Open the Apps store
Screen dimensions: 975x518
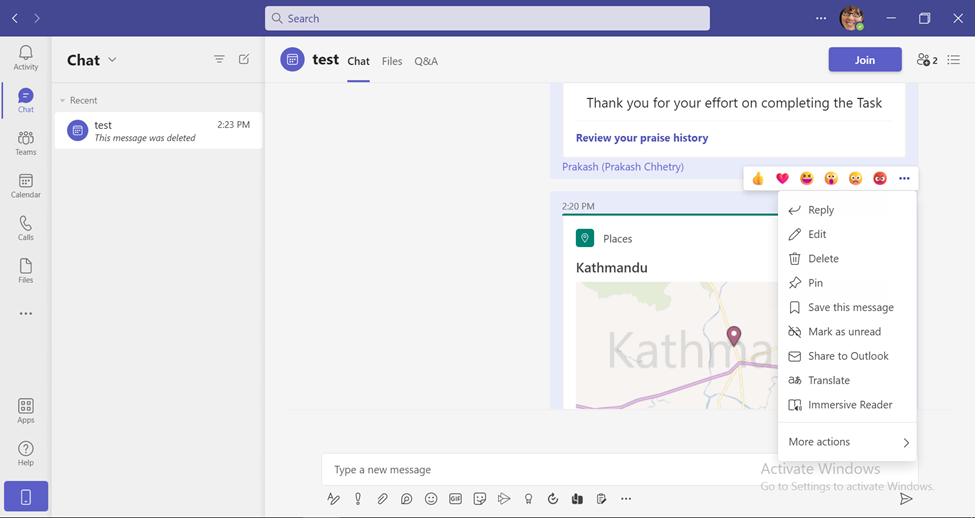point(25,411)
